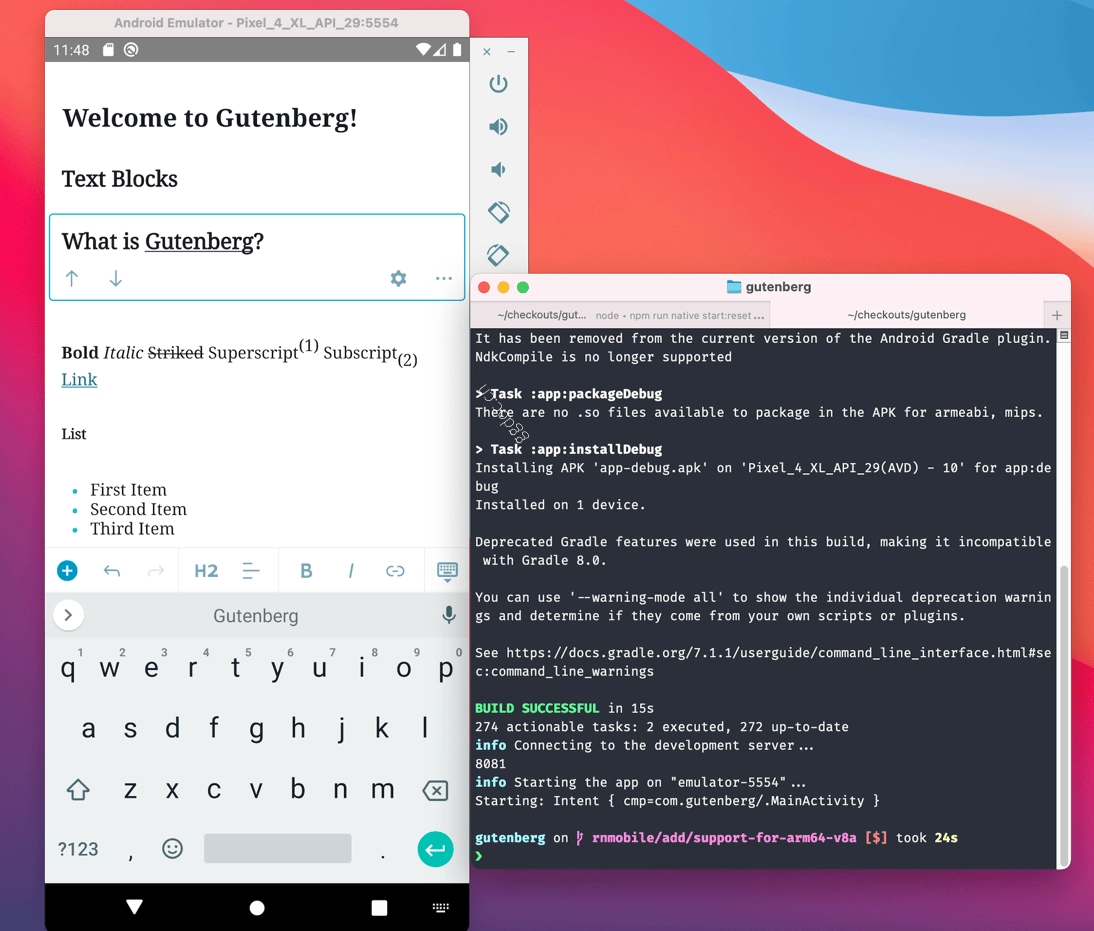Tap the Second Item list entry
This screenshot has width=1094, height=931.
[138, 509]
